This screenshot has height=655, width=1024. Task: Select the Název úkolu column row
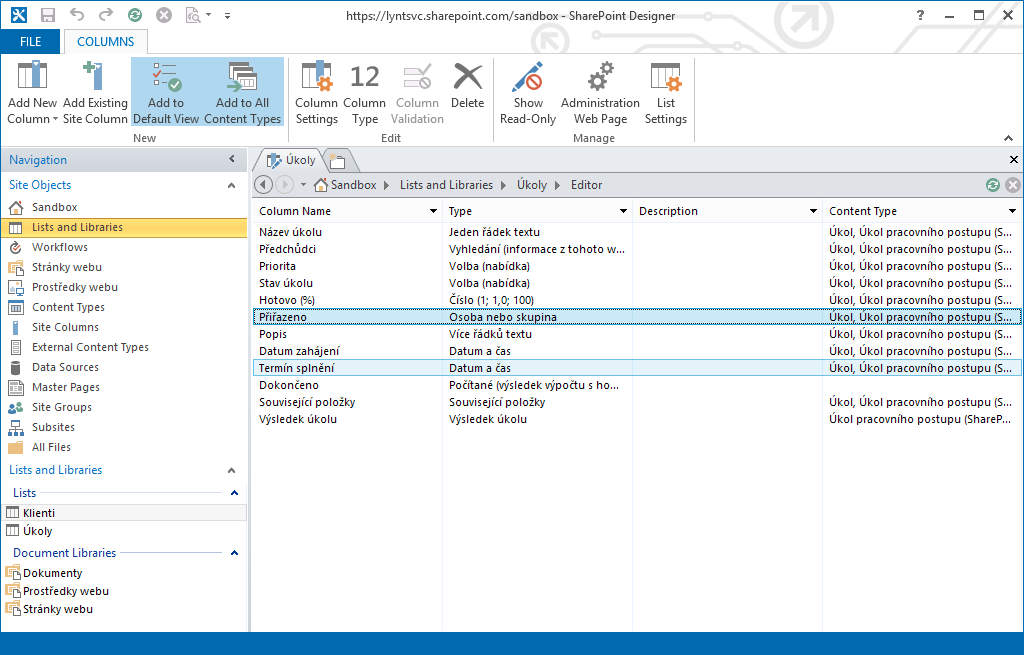coord(637,232)
